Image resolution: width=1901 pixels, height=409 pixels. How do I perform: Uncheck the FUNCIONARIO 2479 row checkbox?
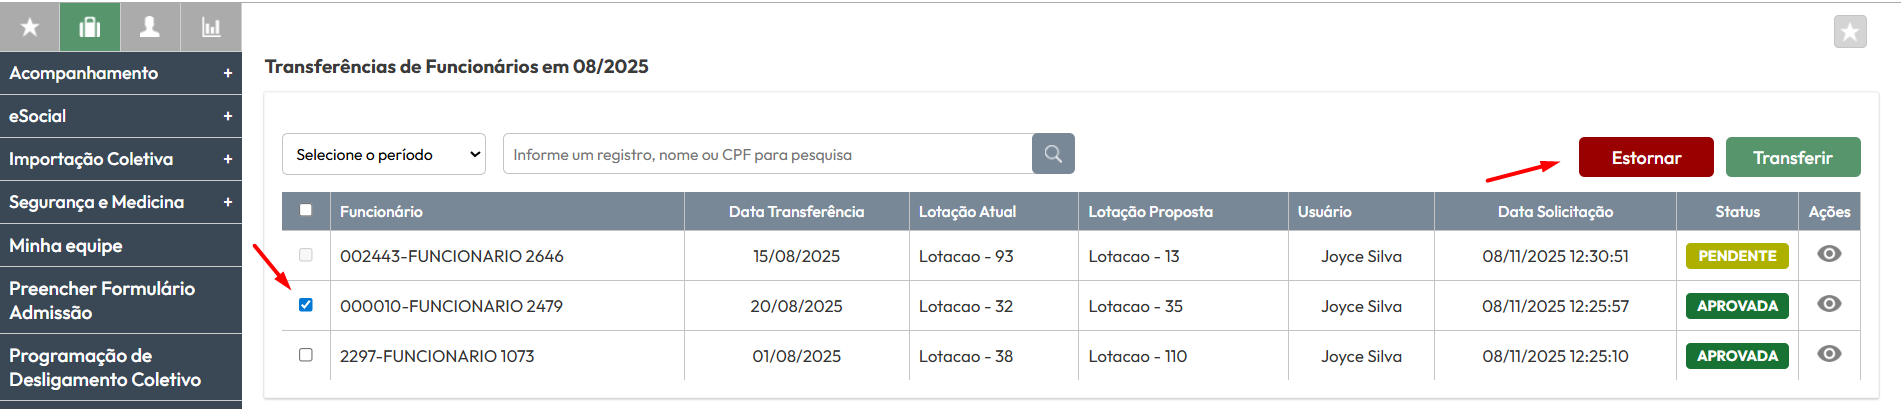[306, 305]
